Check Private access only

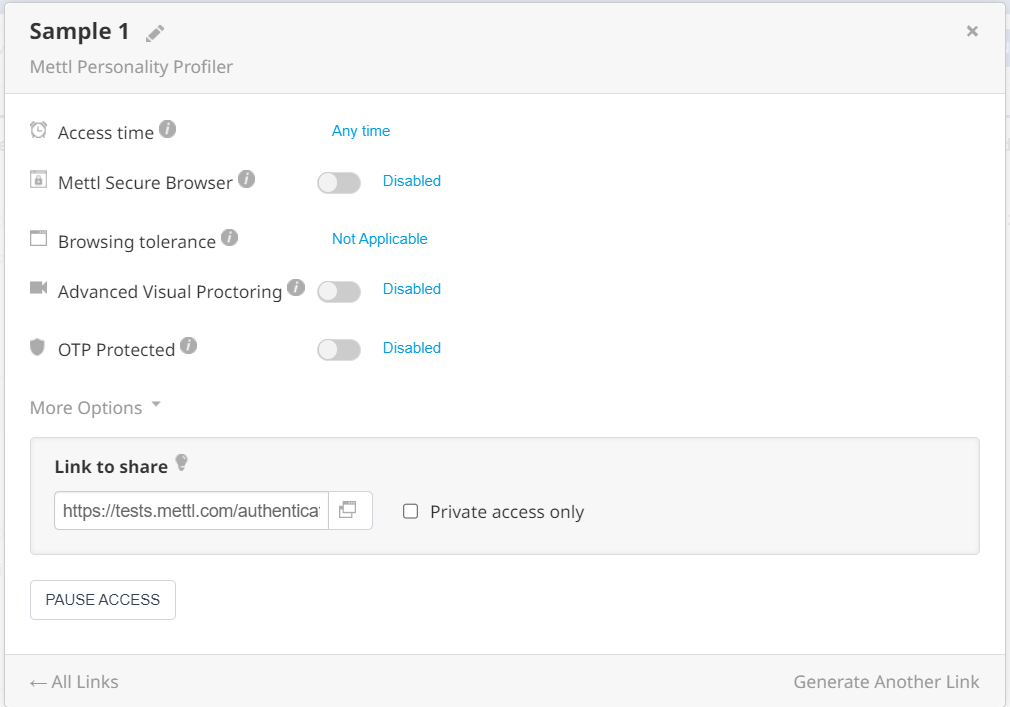click(x=410, y=511)
